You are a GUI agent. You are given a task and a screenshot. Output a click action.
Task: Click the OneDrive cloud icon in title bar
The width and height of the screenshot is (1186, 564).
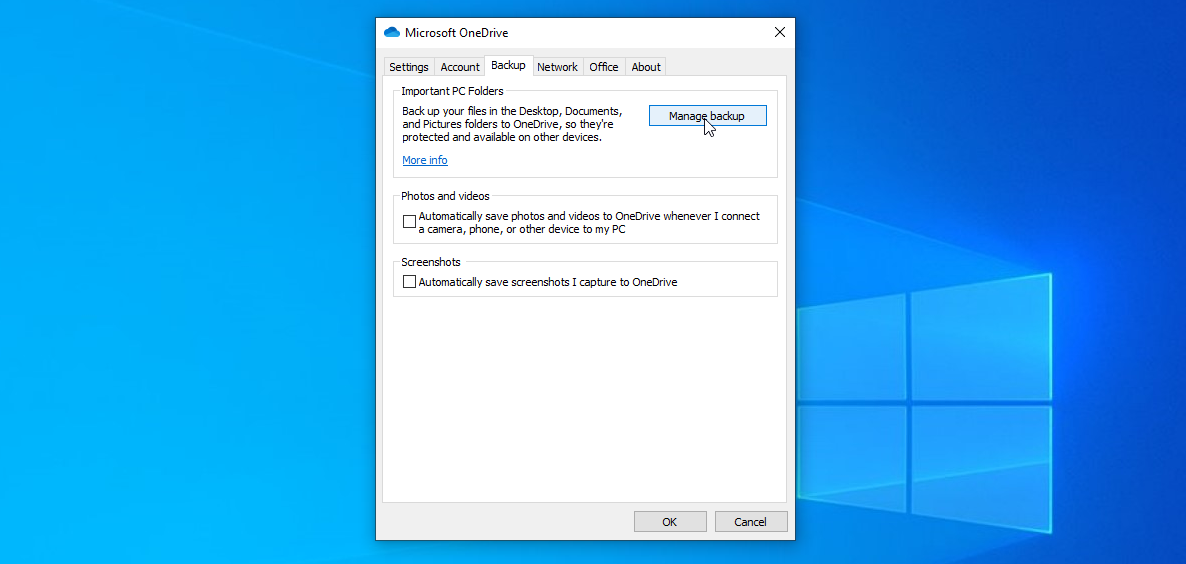coord(391,32)
